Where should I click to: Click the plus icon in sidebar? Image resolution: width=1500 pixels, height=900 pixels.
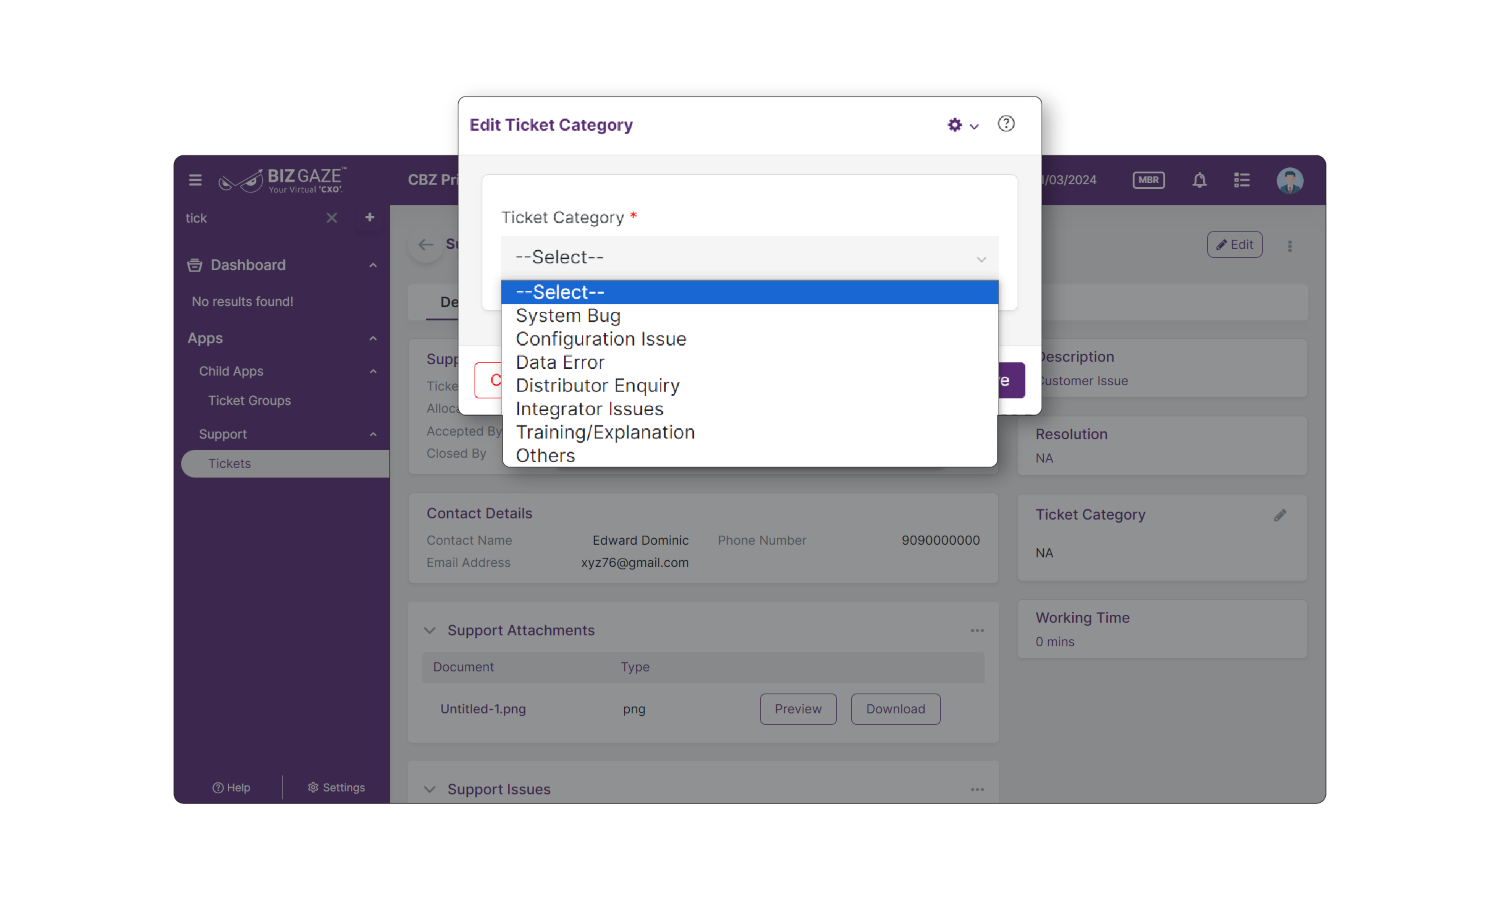coord(369,217)
